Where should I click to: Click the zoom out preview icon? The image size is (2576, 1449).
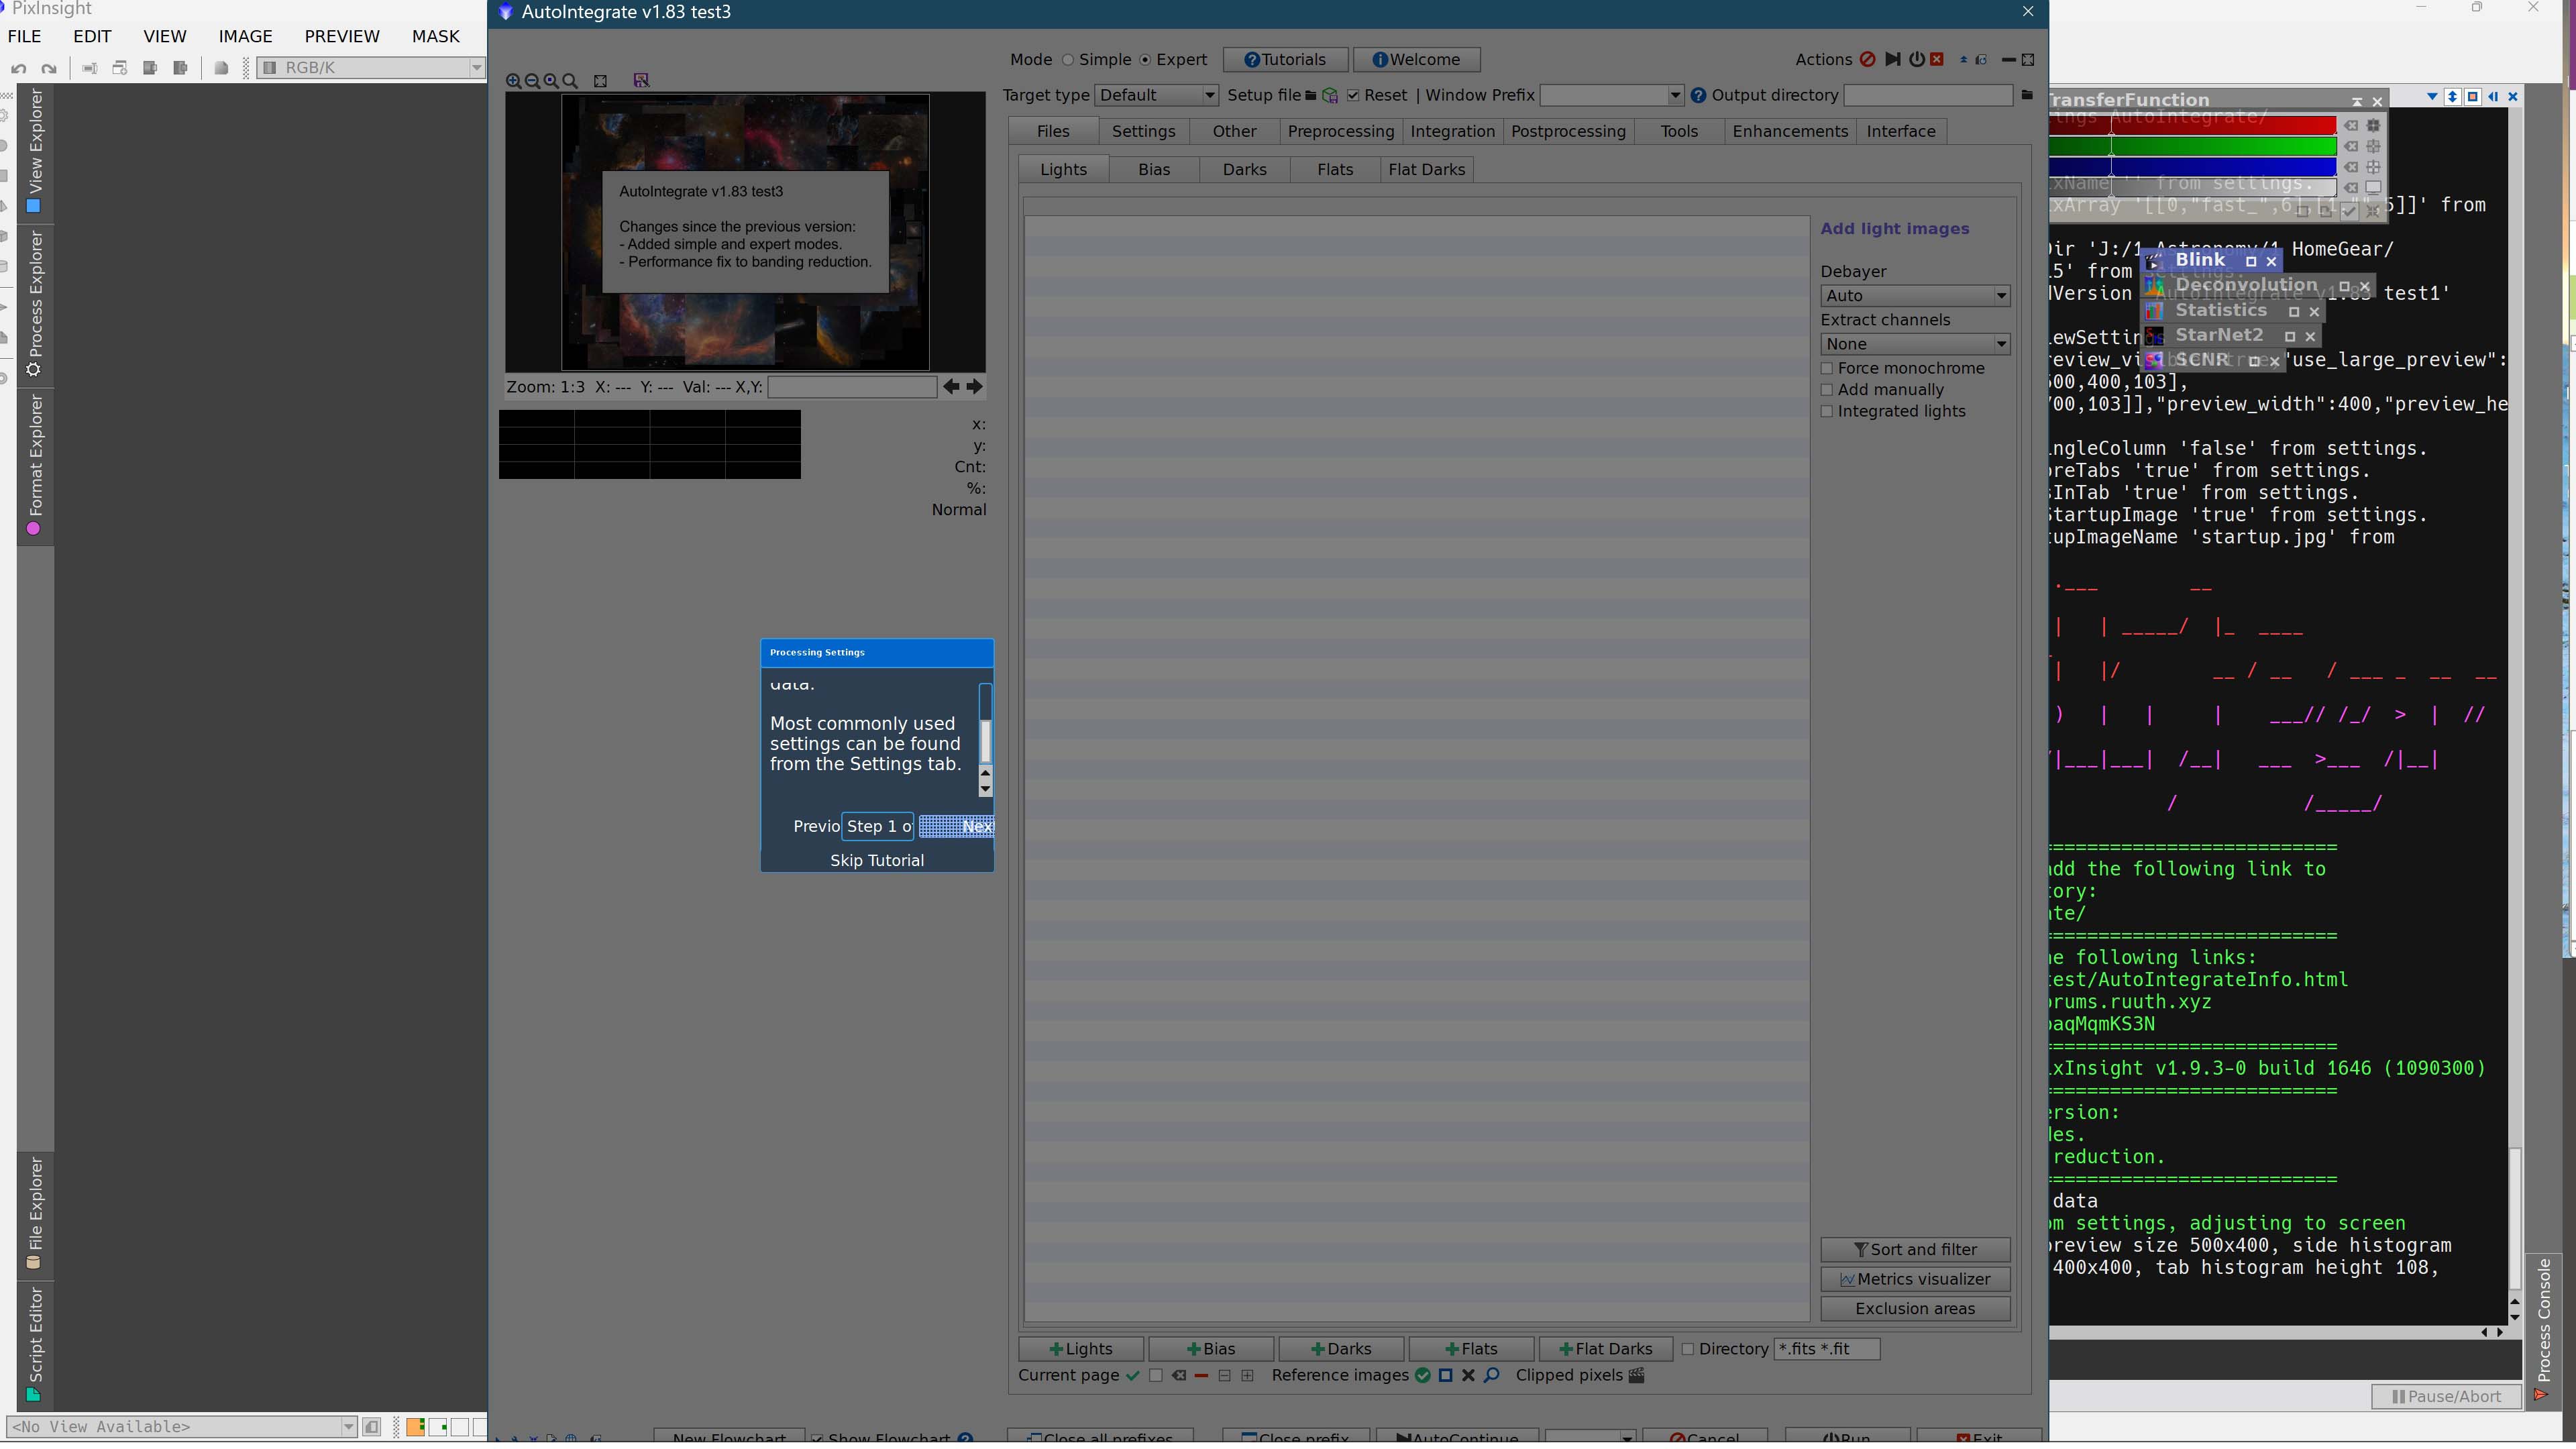(x=532, y=81)
